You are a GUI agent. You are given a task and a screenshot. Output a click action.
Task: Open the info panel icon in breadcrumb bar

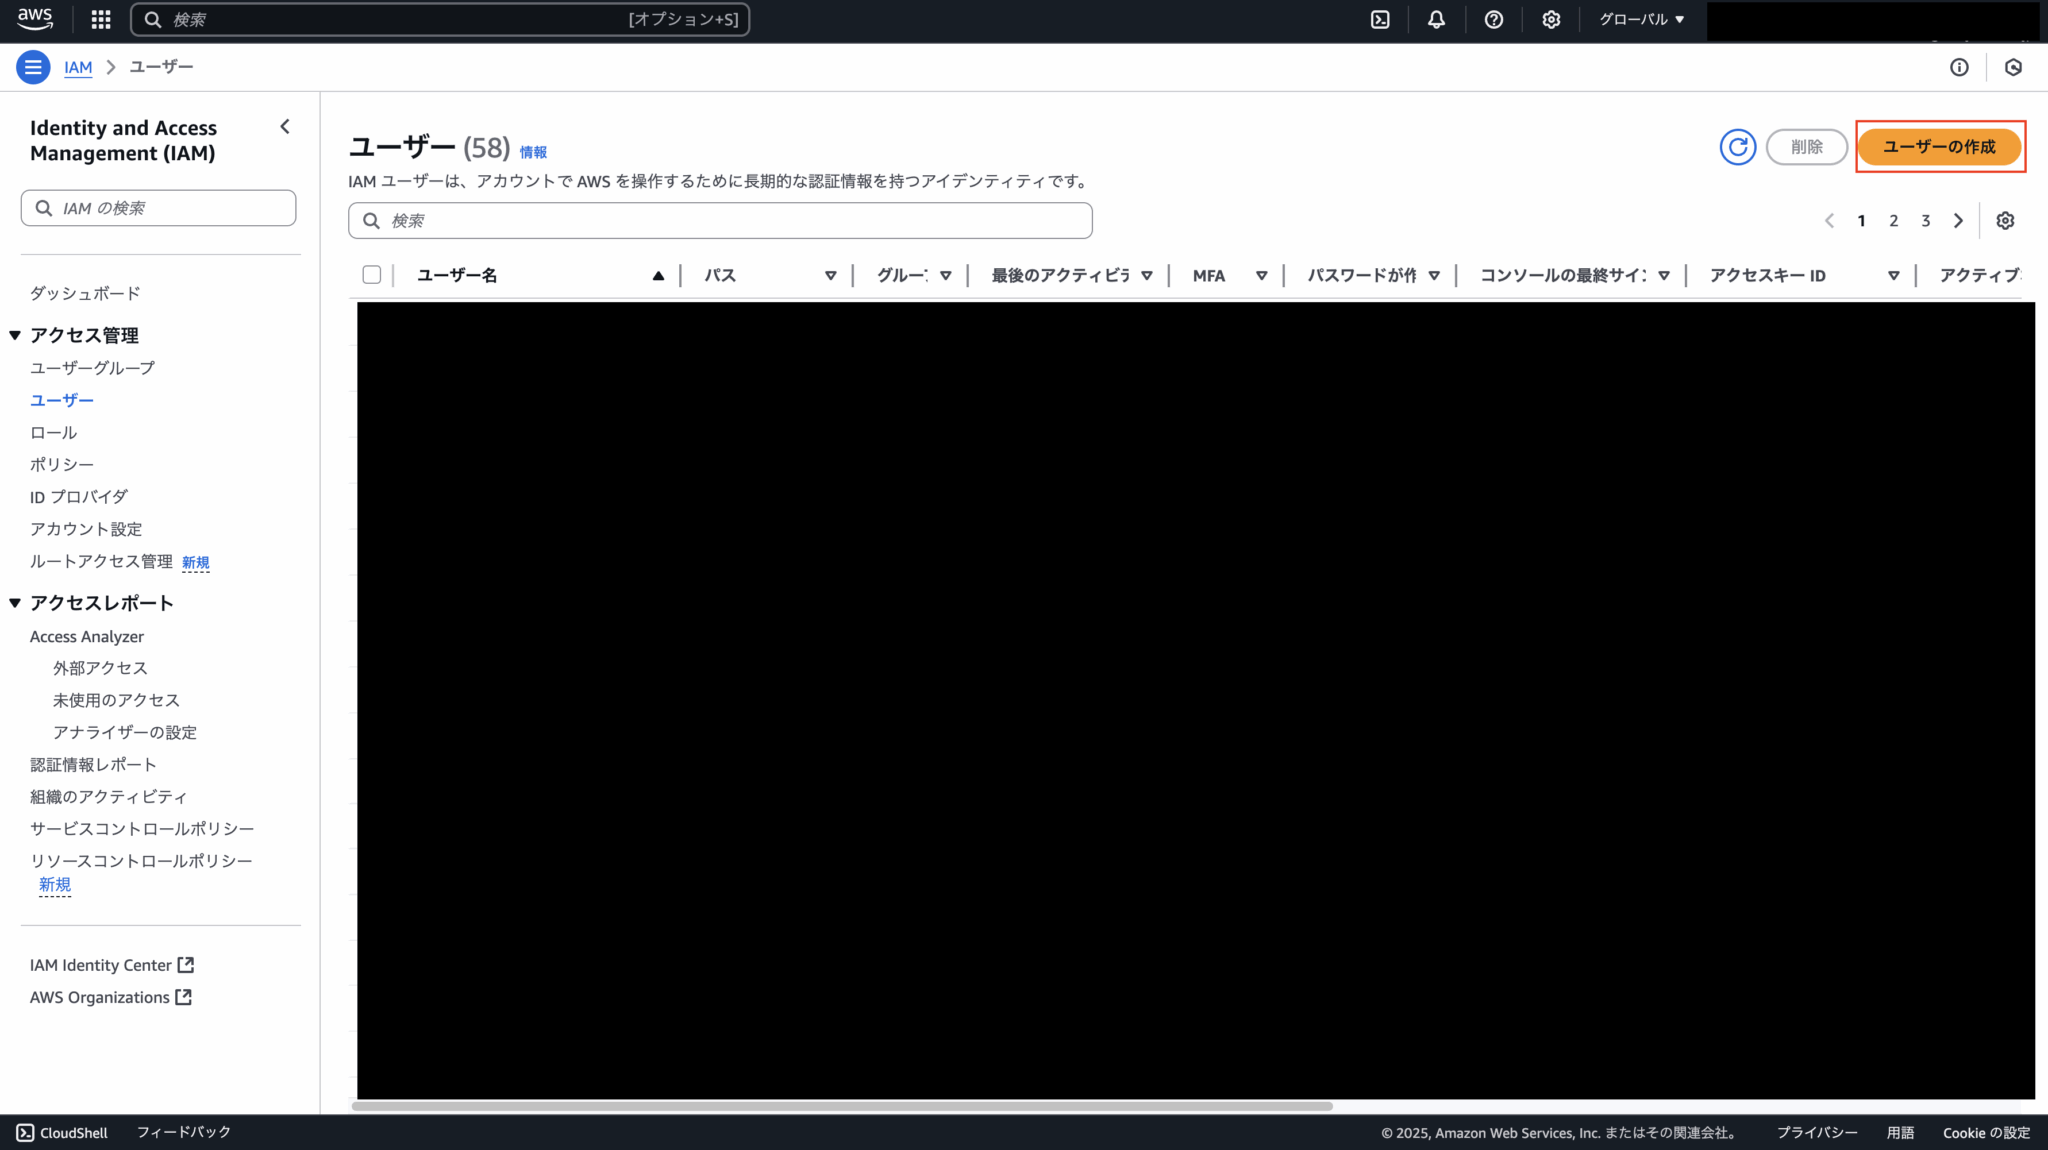point(1959,67)
